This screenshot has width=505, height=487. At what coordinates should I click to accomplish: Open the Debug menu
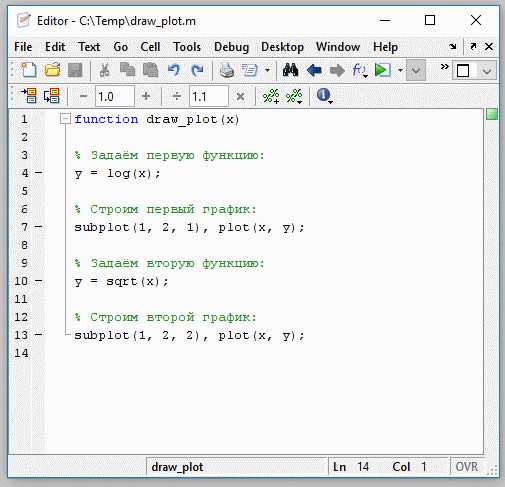[x=231, y=47]
